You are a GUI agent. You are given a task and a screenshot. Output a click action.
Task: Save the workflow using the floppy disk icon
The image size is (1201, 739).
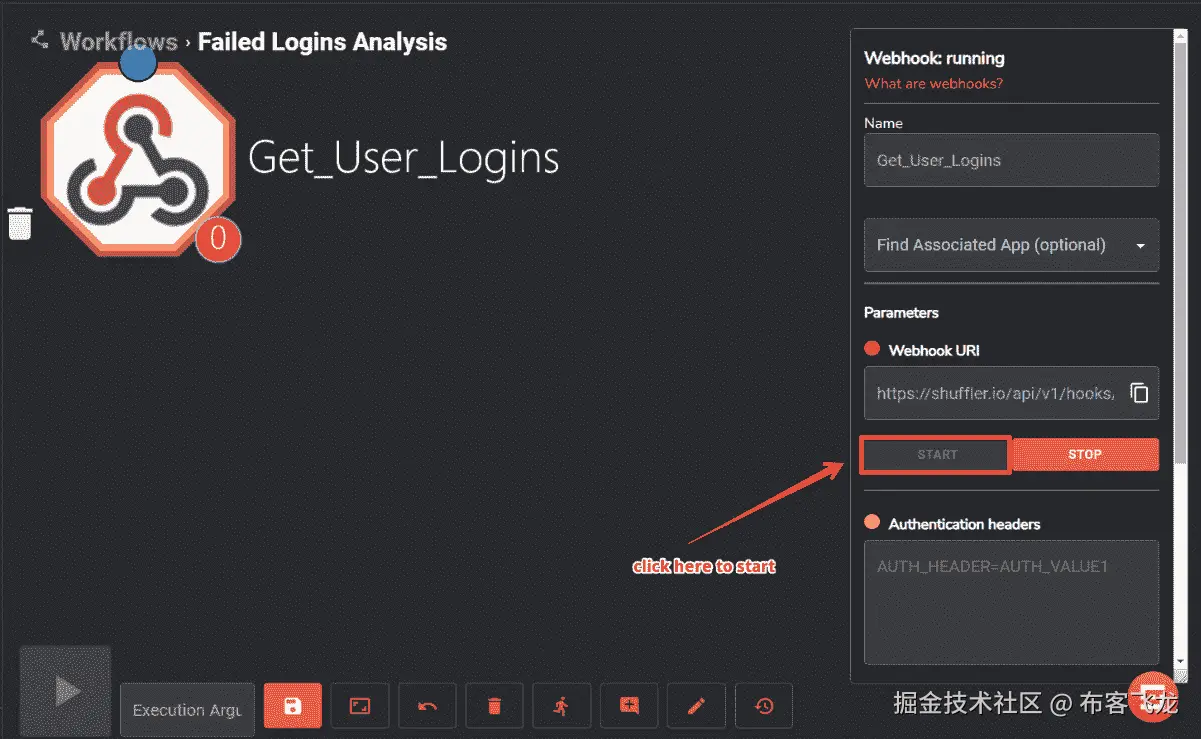point(292,705)
